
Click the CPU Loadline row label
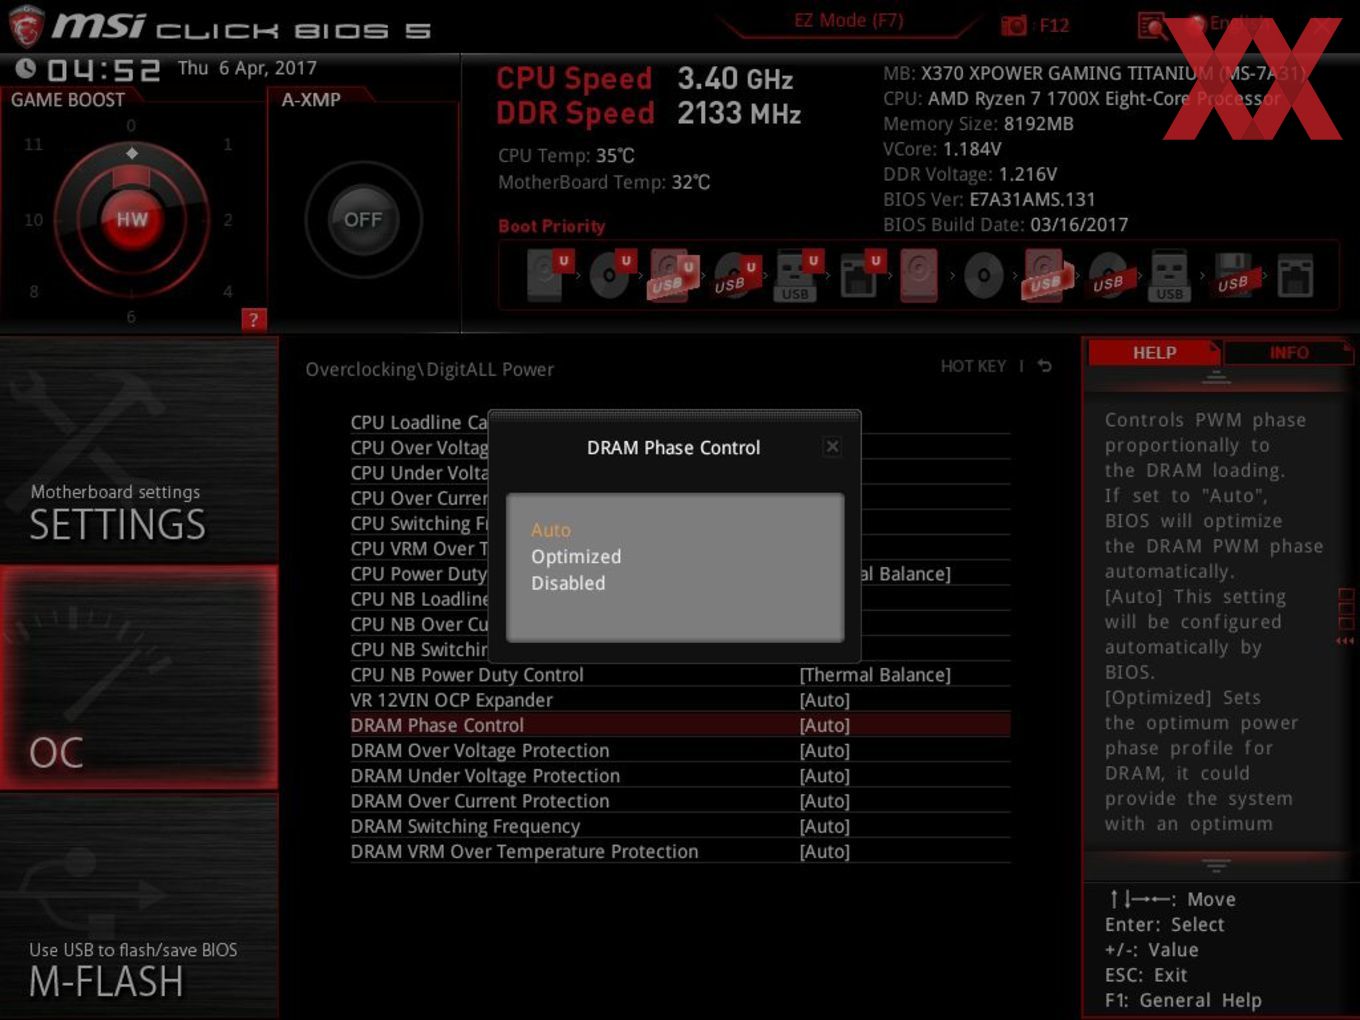[419, 423]
